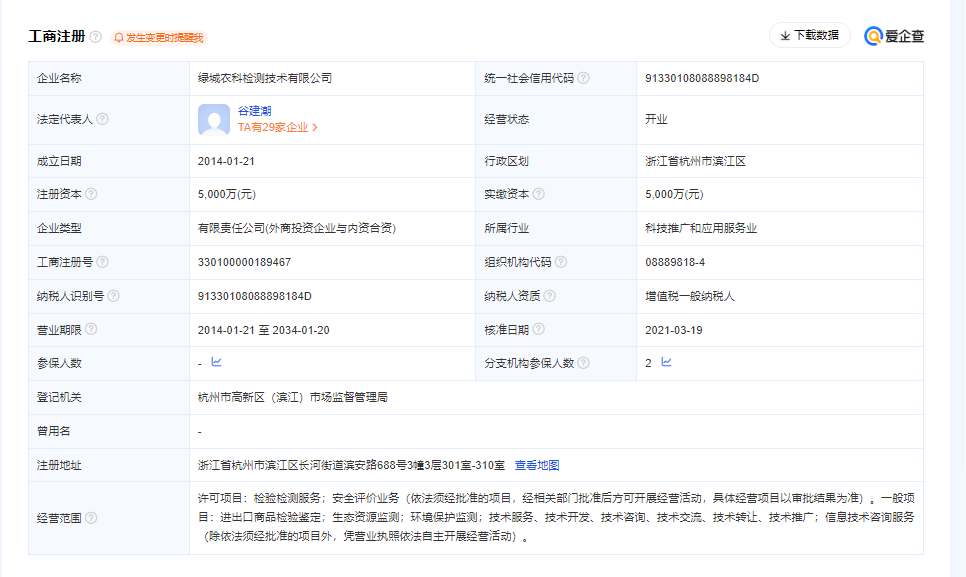The width and height of the screenshot is (966, 577).
Task: Select company name 绿城农科检测技术有限公司
Action: click(265, 78)
